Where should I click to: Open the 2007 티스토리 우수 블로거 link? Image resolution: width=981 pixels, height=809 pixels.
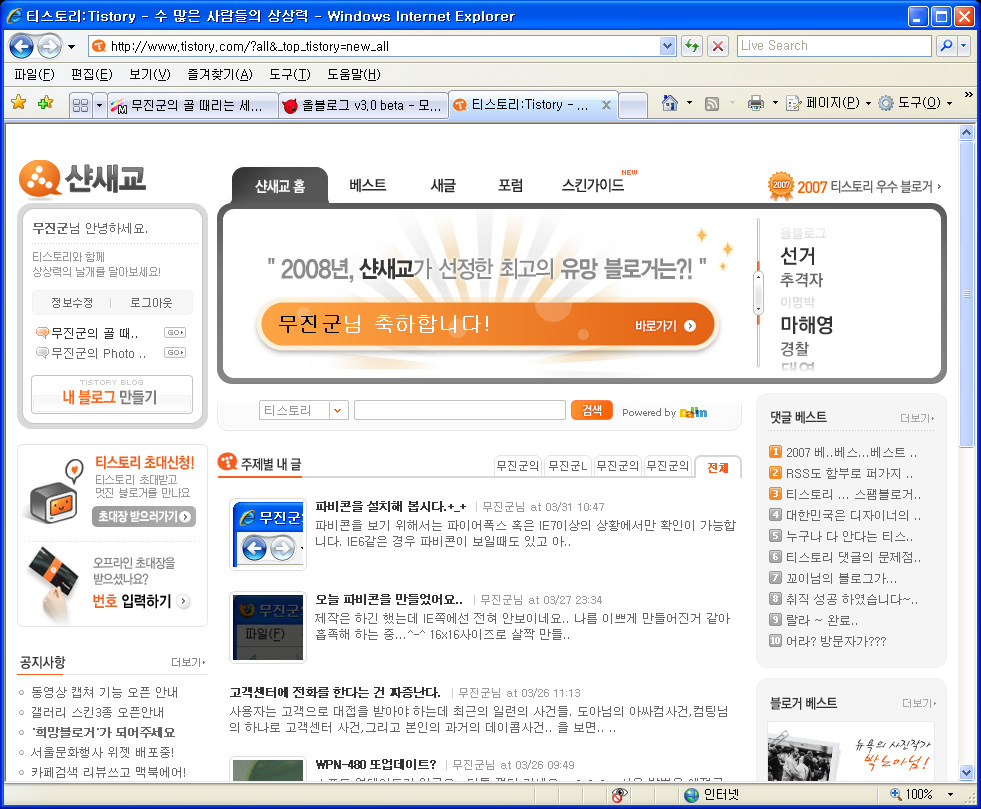point(855,186)
